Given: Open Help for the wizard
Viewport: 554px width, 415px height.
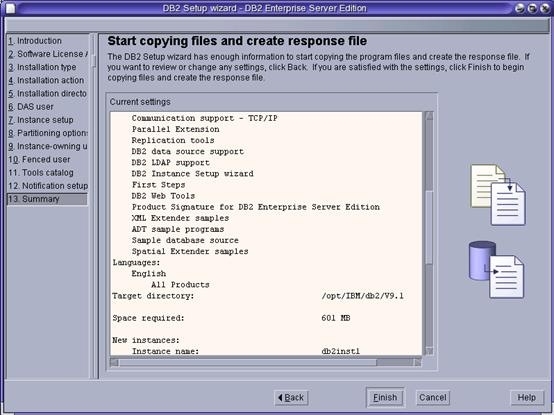Looking at the screenshot, I should pos(526,398).
